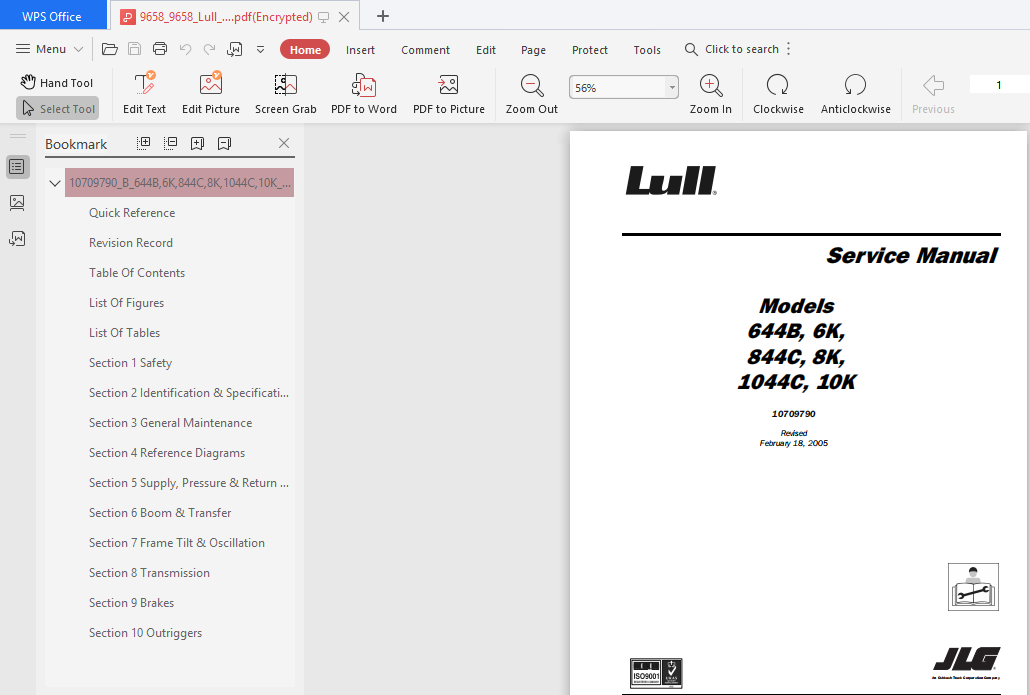Image resolution: width=1030 pixels, height=695 pixels.
Task: Click the Delete bookmark icon
Action: (224, 143)
